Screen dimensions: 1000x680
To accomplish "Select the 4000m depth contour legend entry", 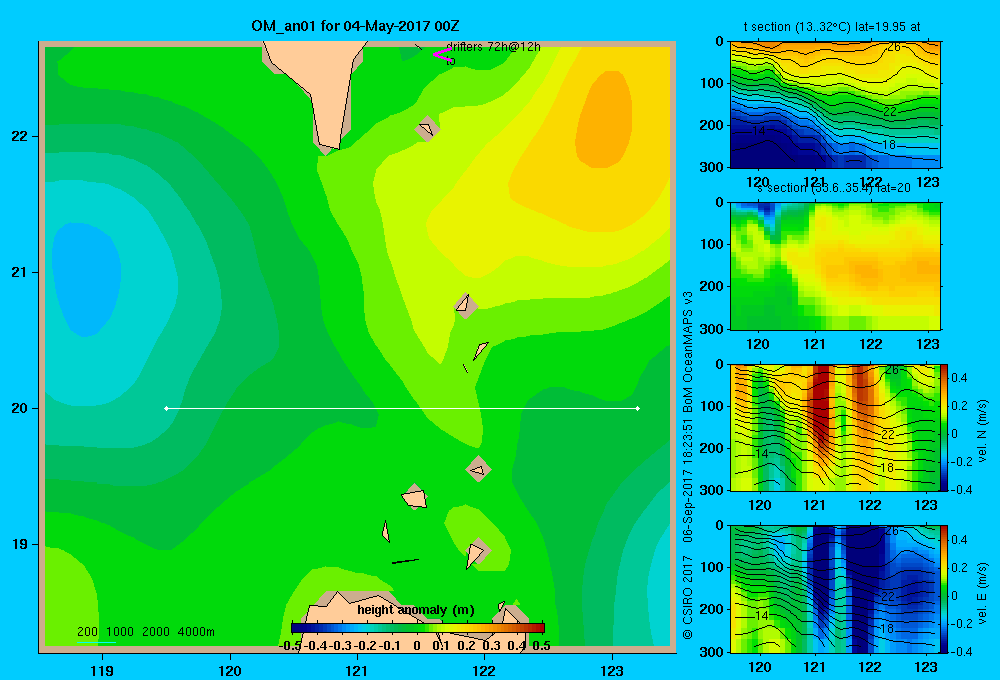I will 196,632.
